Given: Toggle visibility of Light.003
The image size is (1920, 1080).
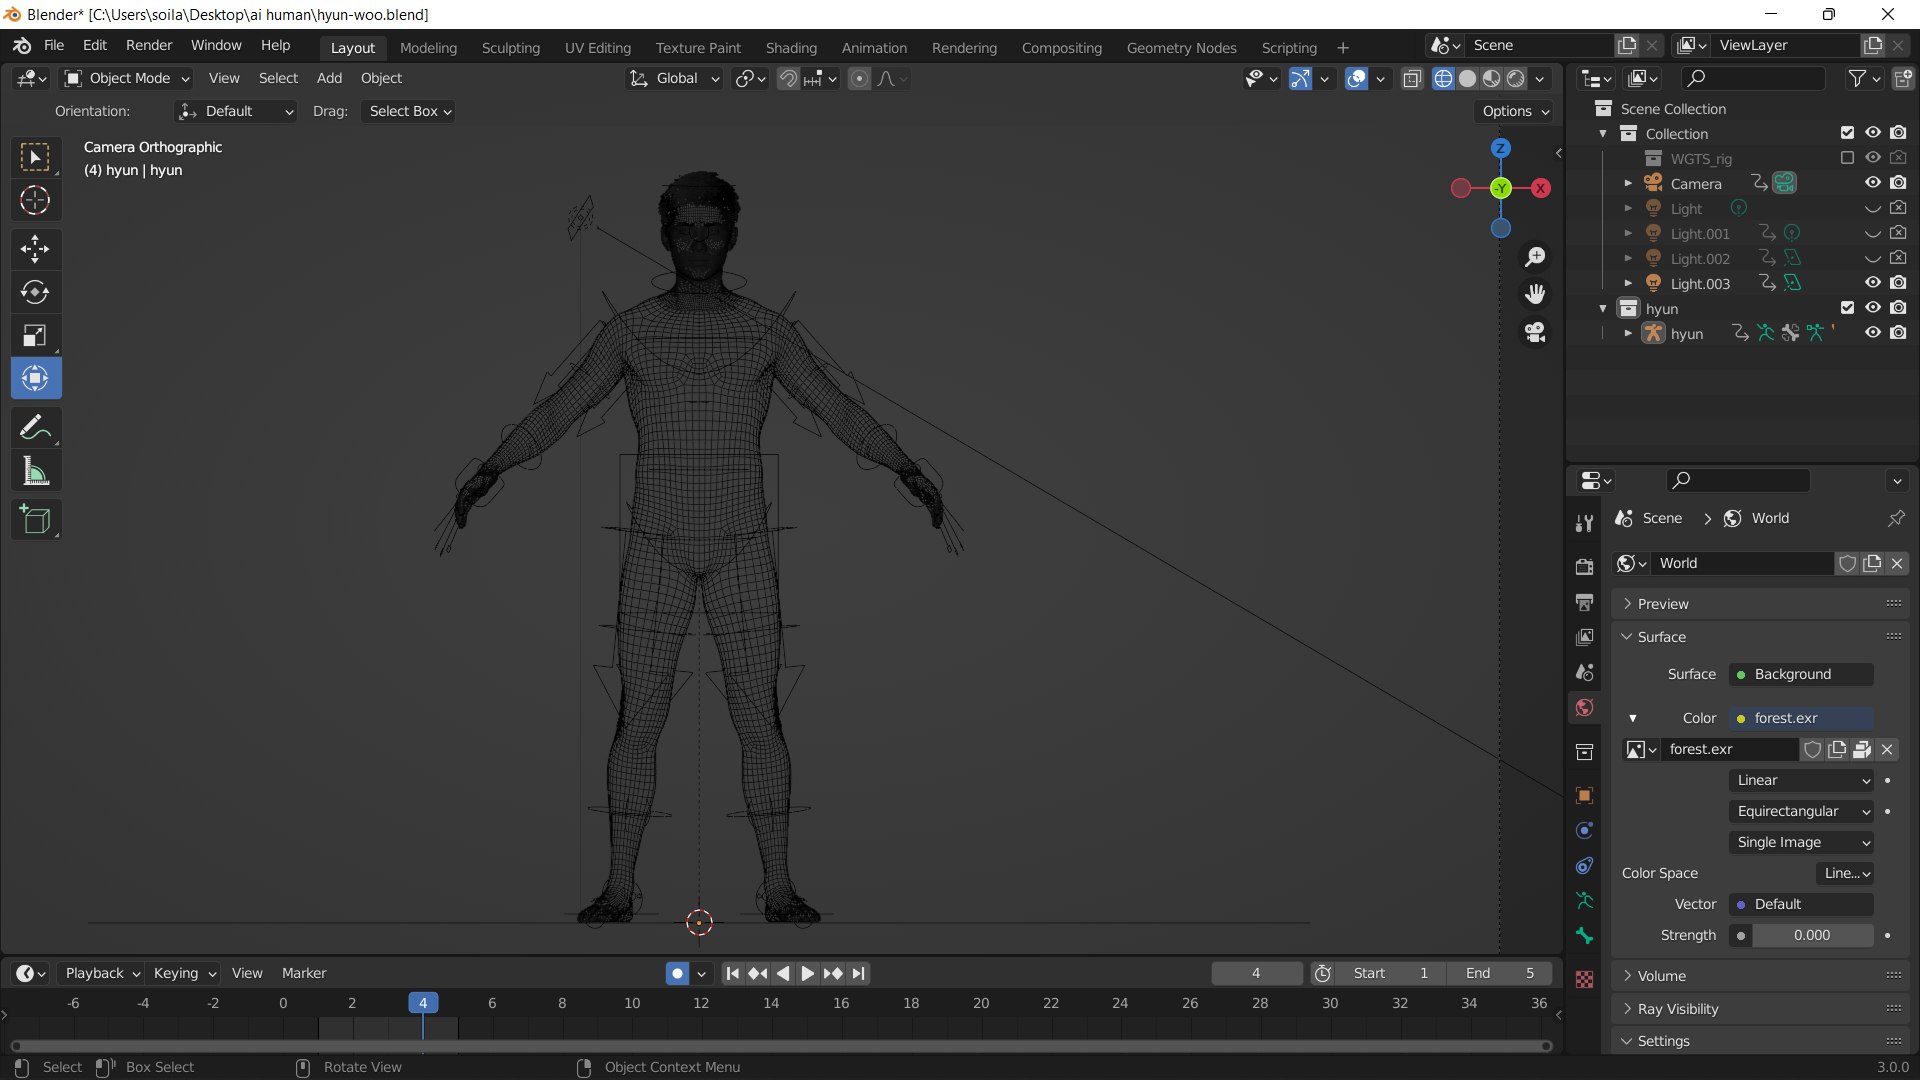Looking at the screenshot, I should (1873, 283).
